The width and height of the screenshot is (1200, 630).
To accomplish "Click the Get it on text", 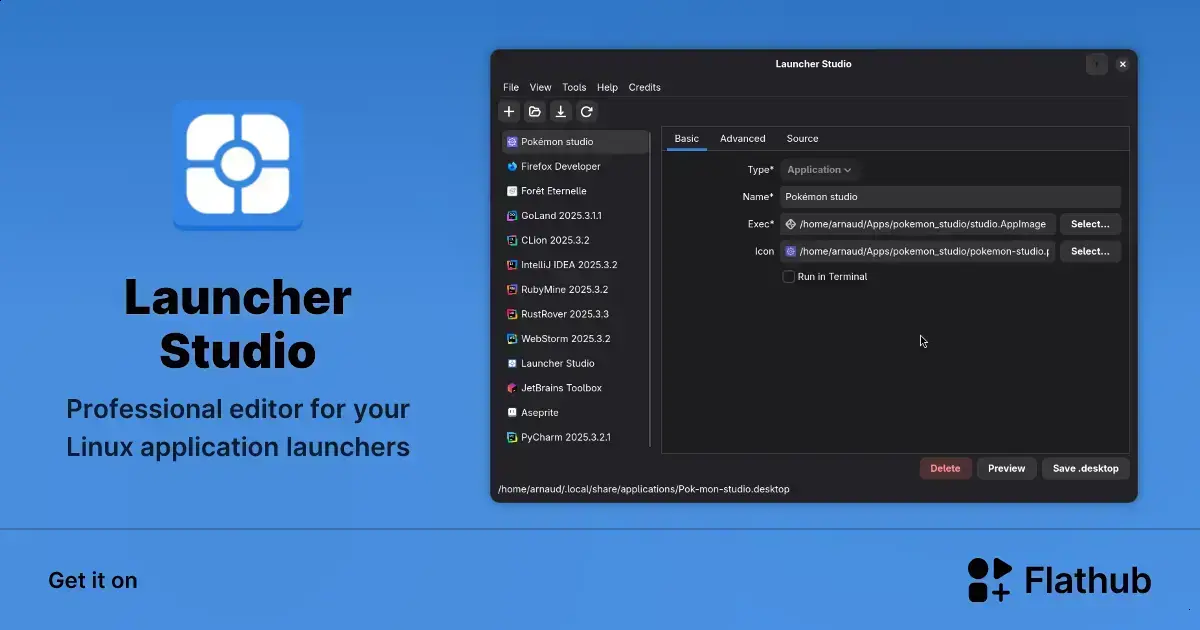I will tap(93, 581).
